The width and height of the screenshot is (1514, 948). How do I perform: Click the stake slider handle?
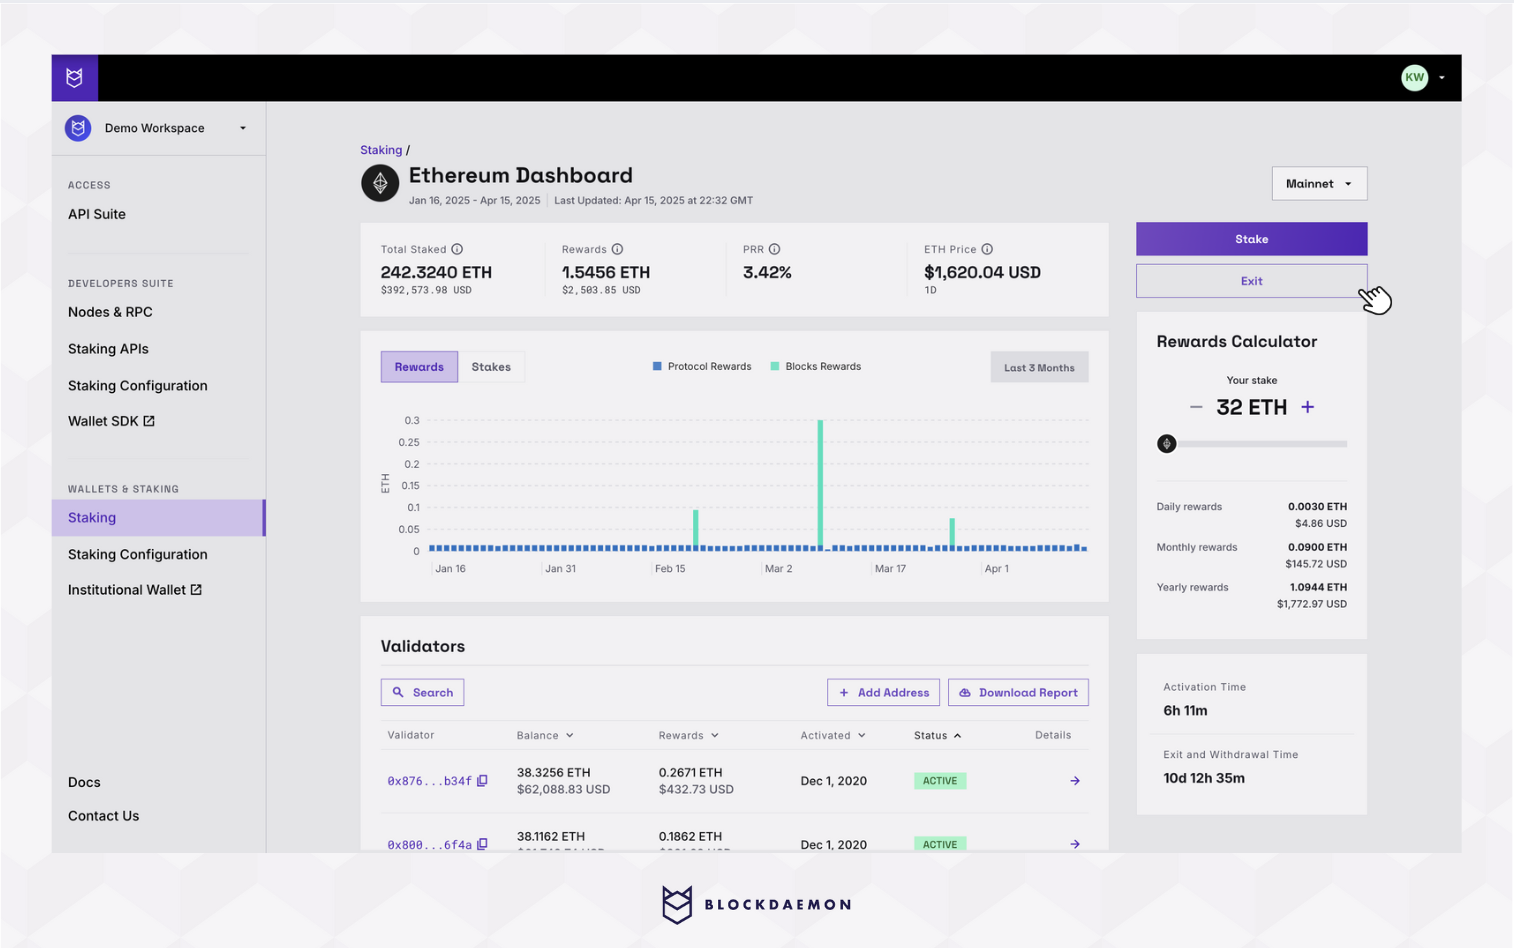pos(1166,444)
